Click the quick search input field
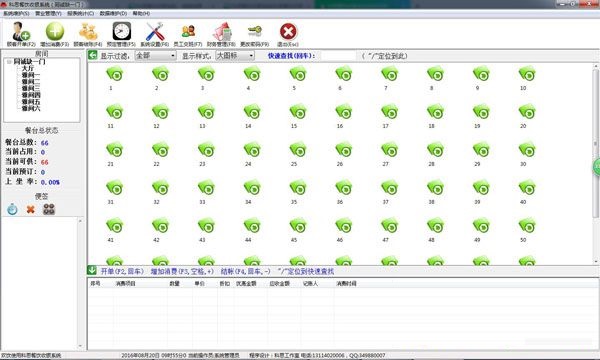Image resolution: width=600 pixels, height=360 pixels. 338,56
